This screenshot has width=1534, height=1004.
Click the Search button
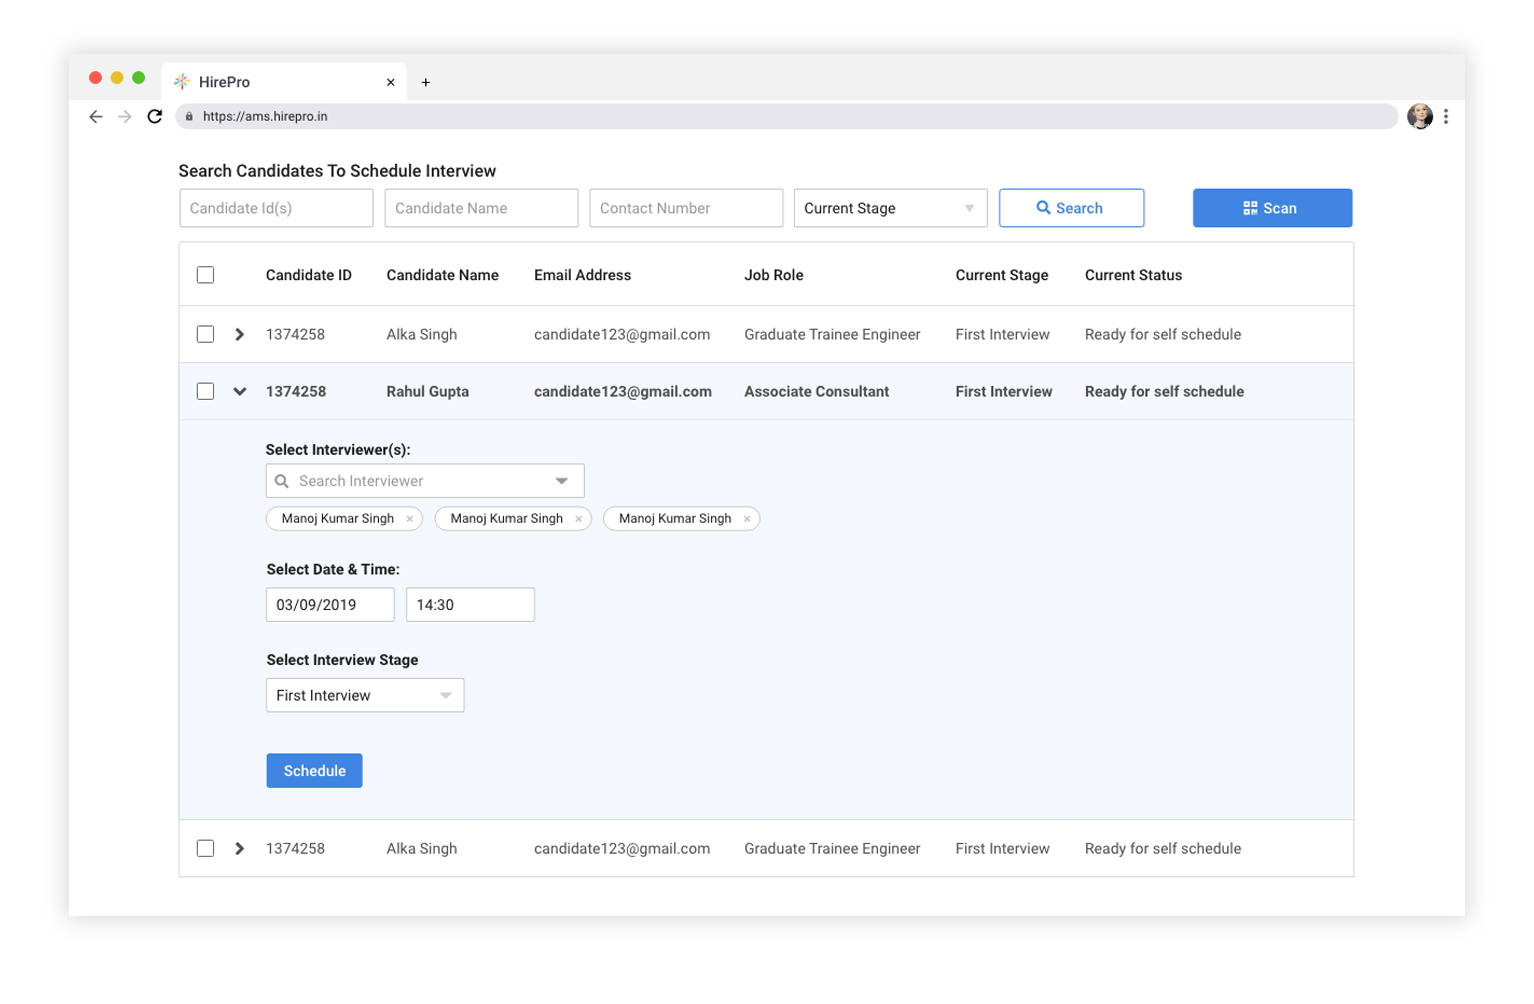(1071, 208)
